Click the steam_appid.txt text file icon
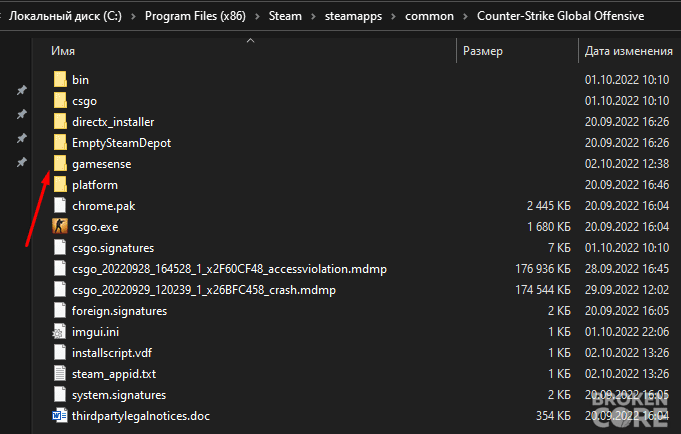 [60, 374]
